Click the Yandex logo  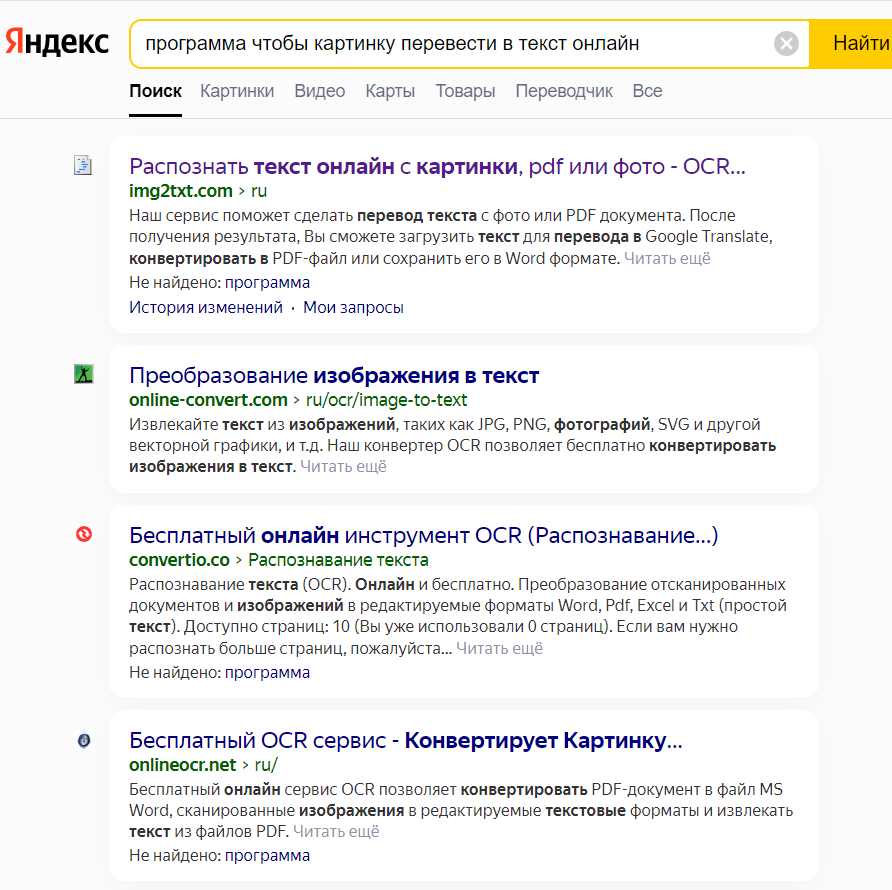57,43
